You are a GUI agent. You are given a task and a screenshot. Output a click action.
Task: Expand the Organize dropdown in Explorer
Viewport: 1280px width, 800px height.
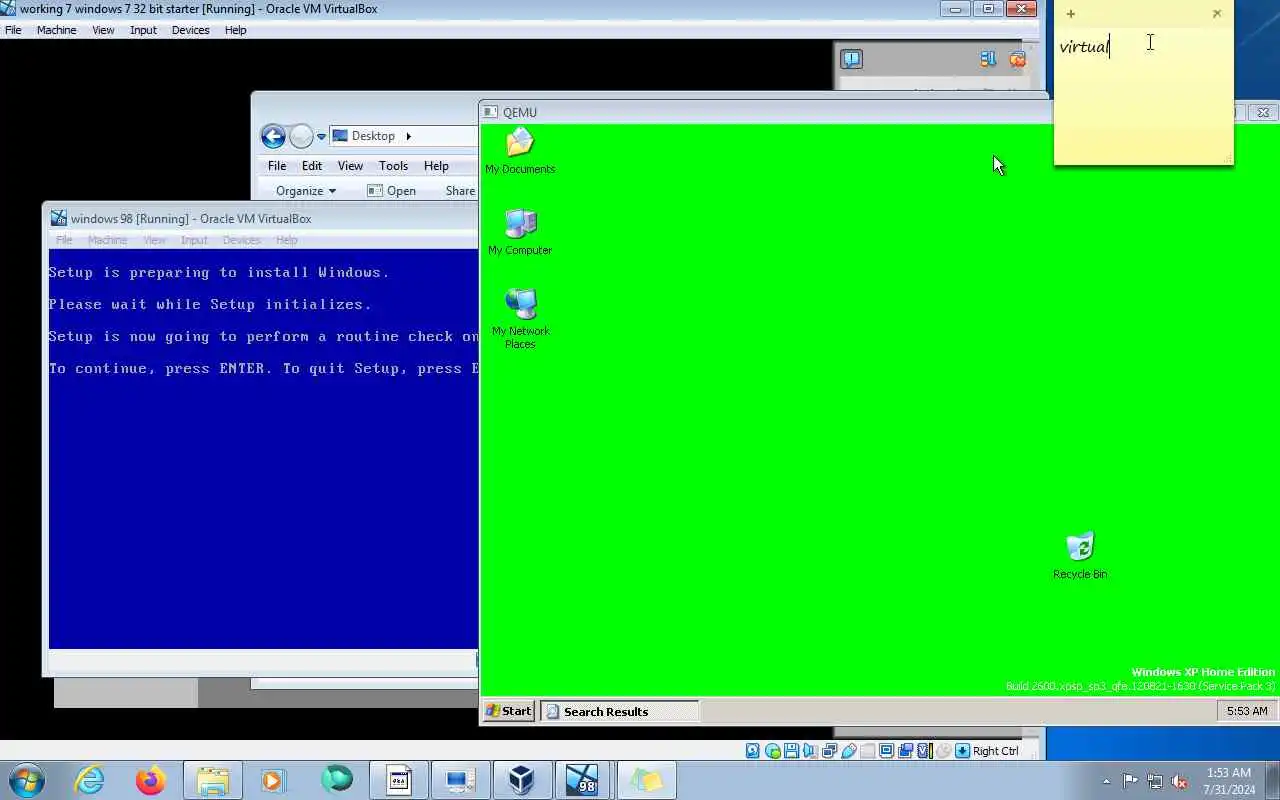[x=306, y=191]
